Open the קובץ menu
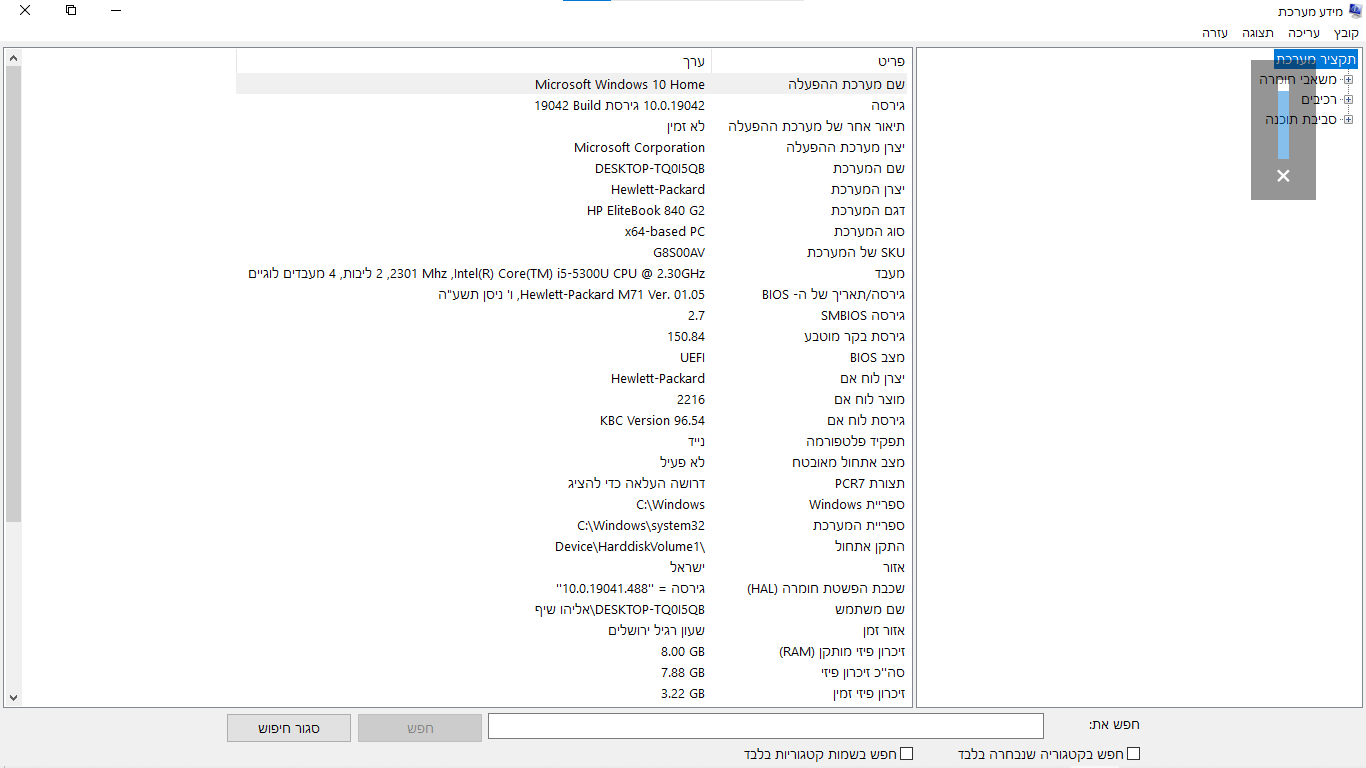Image resolution: width=1366 pixels, height=768 pixels. tap(1346, 33)
